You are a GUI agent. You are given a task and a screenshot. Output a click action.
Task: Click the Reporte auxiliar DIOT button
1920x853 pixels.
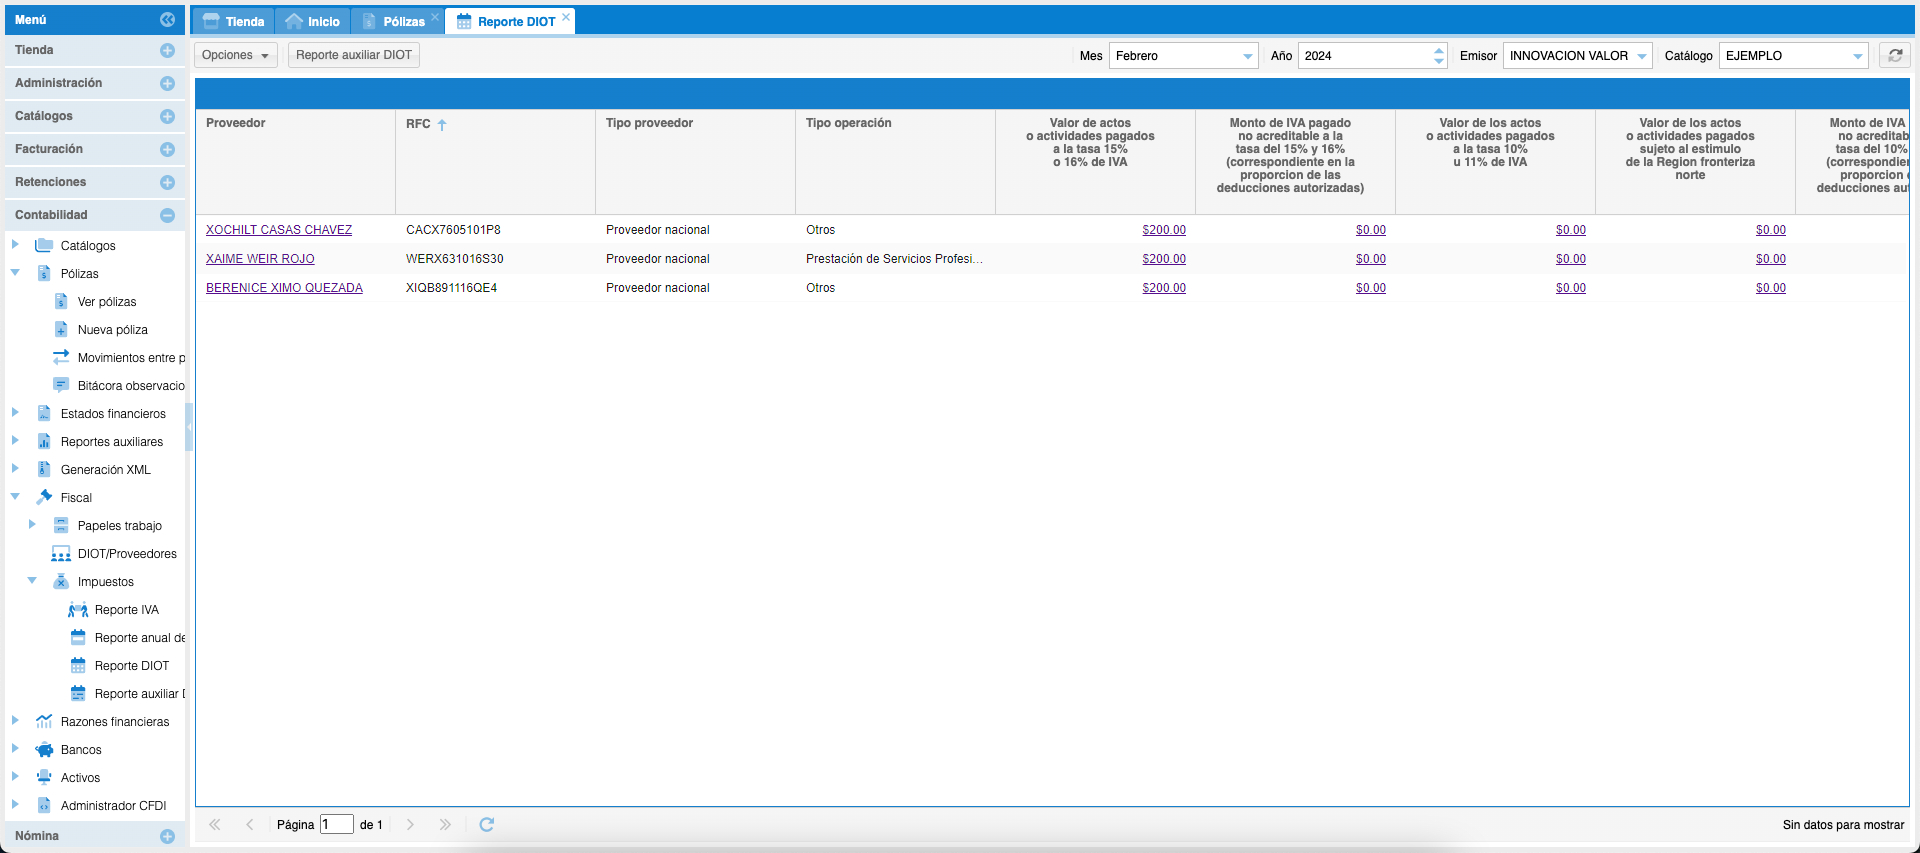click(354, 55)
